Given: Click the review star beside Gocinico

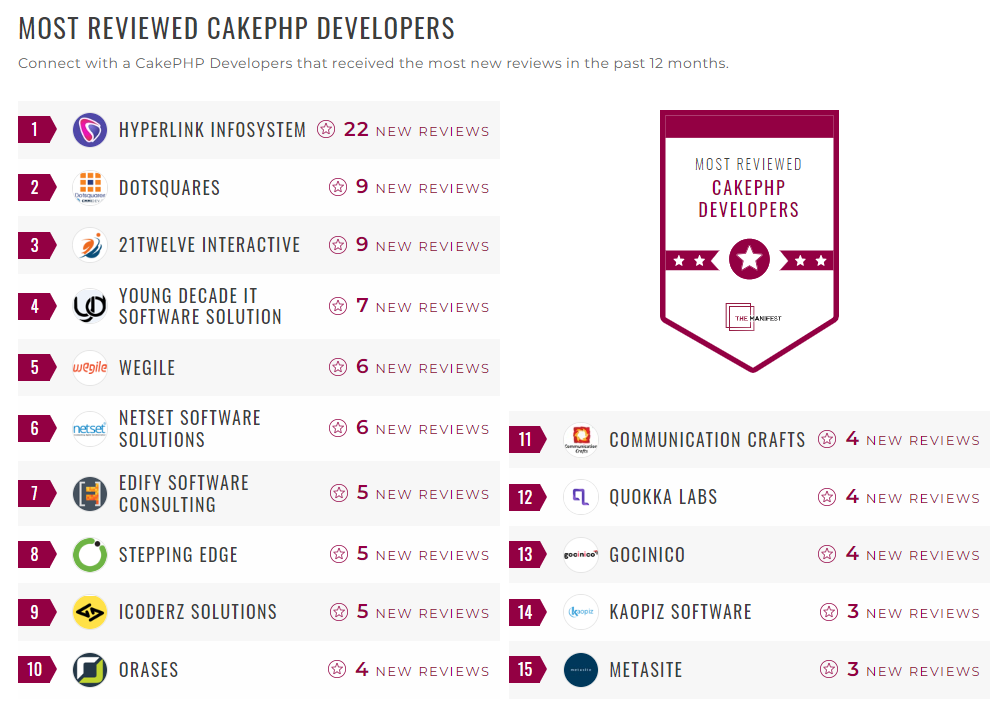Looking at the screenshot, I should [827, 554].
